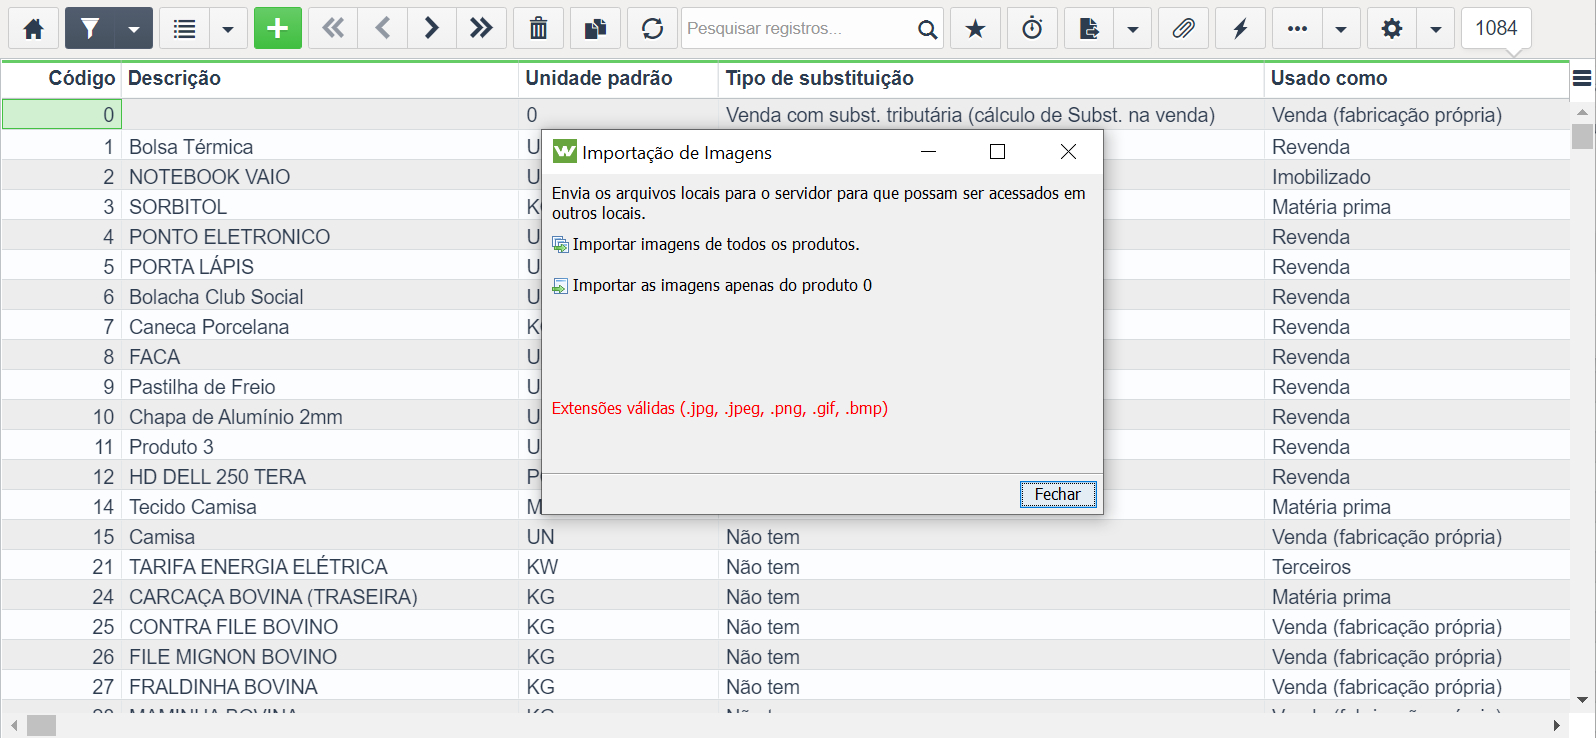Select the TARIFA ENERGIA ELÉTRICA row
Screen dimensions: 1596x738
tap(785, 567)
